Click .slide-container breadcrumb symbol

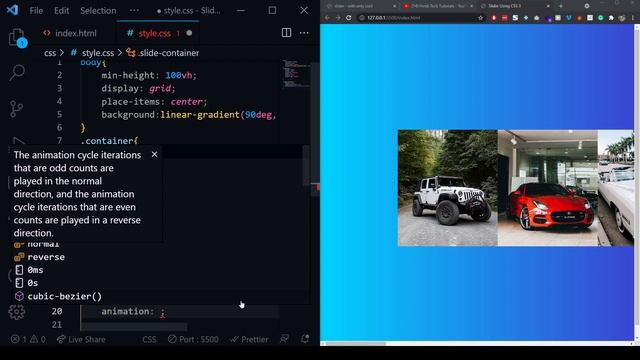168,53
